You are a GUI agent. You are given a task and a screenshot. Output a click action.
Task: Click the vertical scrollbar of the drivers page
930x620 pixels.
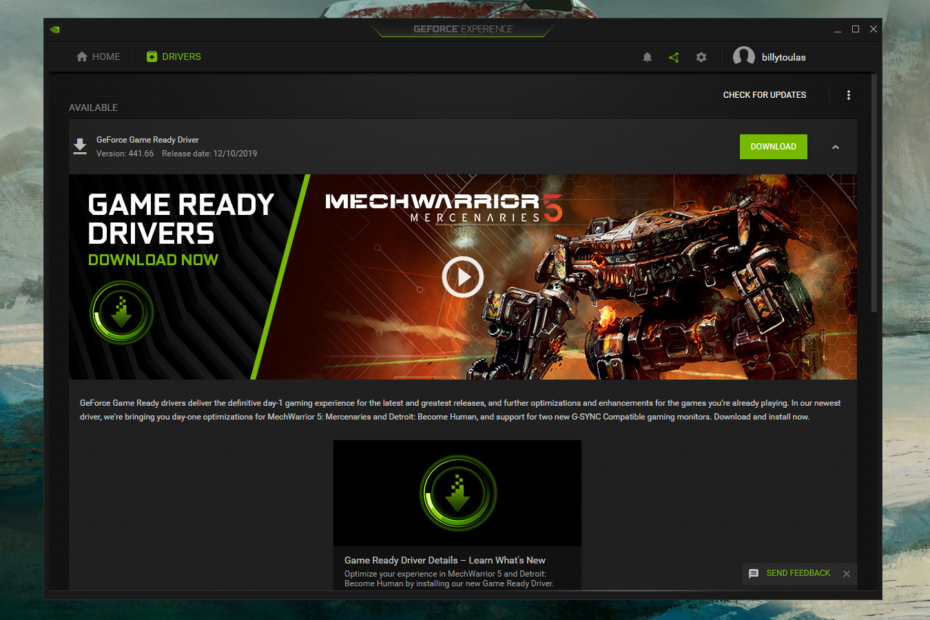click(x=874, y=193)
